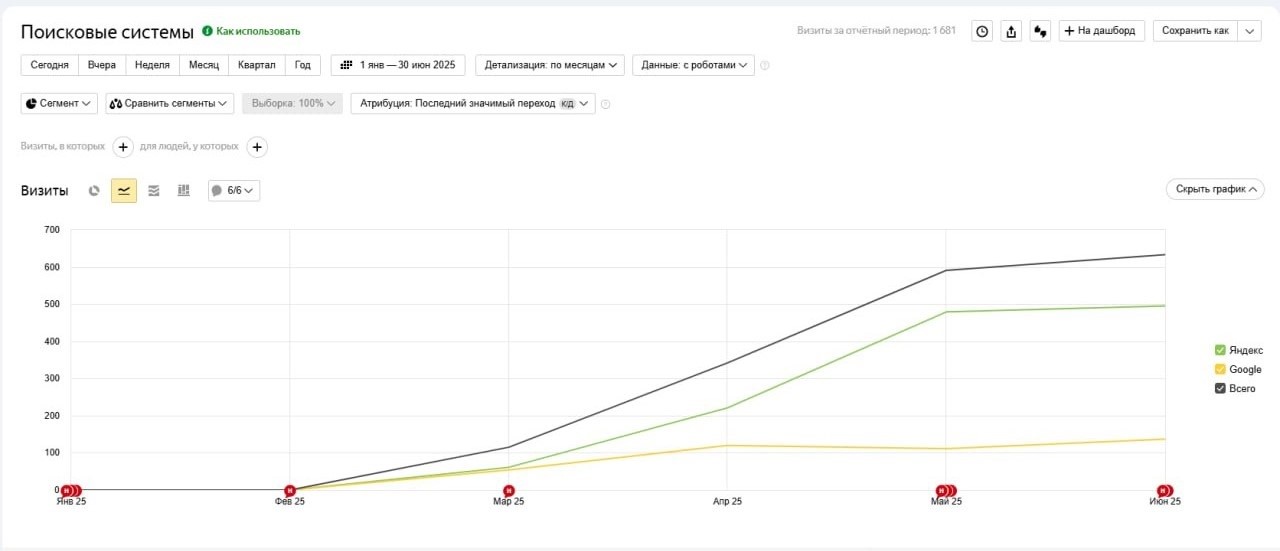Uncheck the Google legend checkbox
This screenshot has width=1280, height=551.
(1220, 369)
